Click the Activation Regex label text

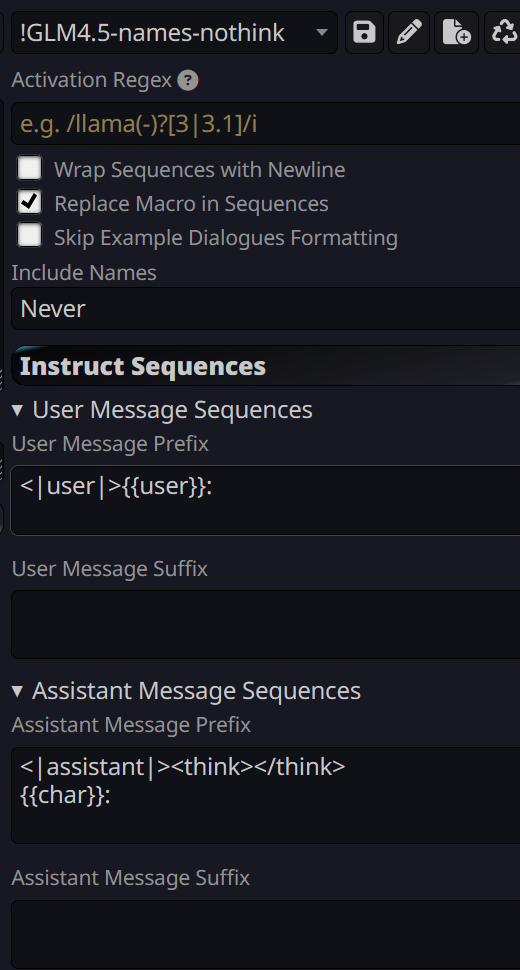point(92,80)
